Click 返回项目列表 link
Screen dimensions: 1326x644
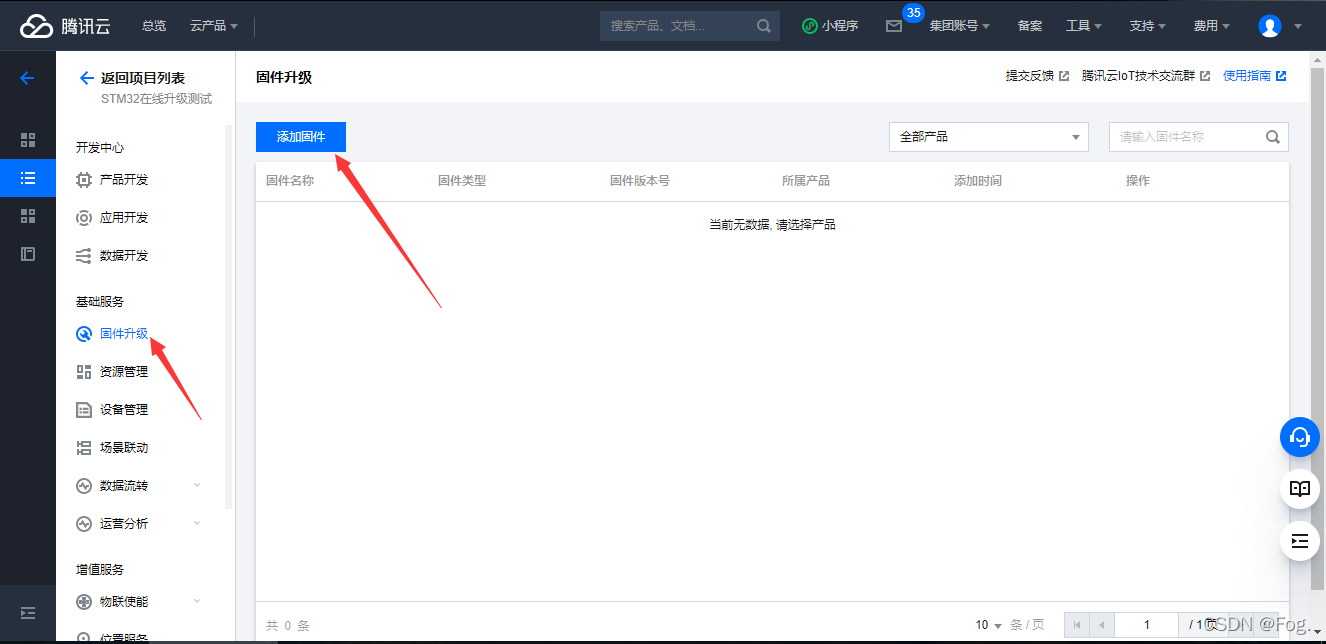pyautogui.click(x=143, y=78)
